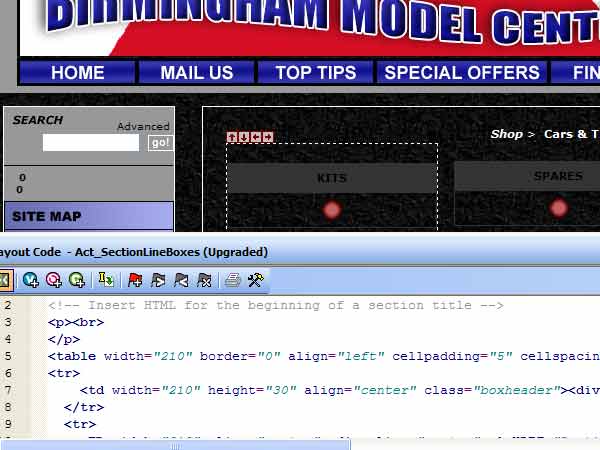Viewport: 600px width, 450px height.
Task: Follow the Advanced search link
Action: pyautogui.click(x=143, y=127)
